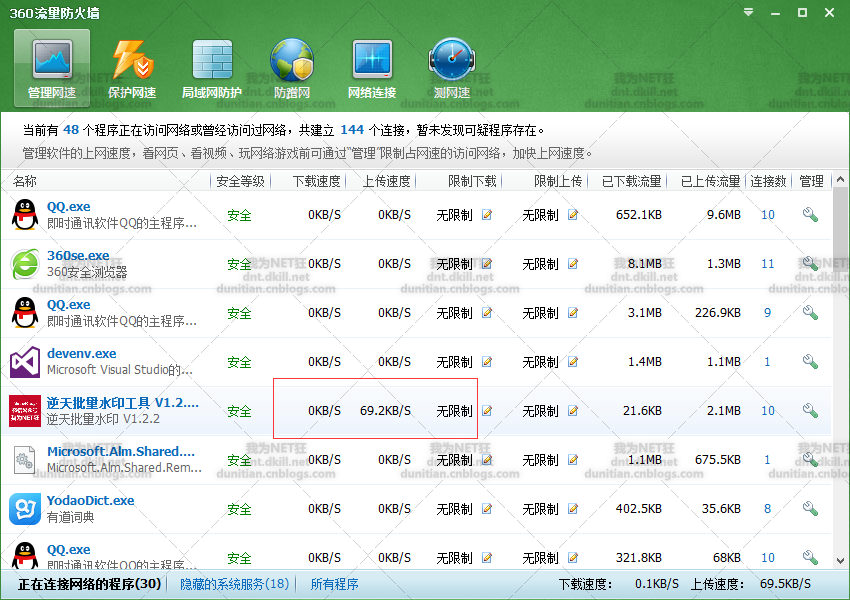Open YodaoDict.exe program name link

click(91, 500)
